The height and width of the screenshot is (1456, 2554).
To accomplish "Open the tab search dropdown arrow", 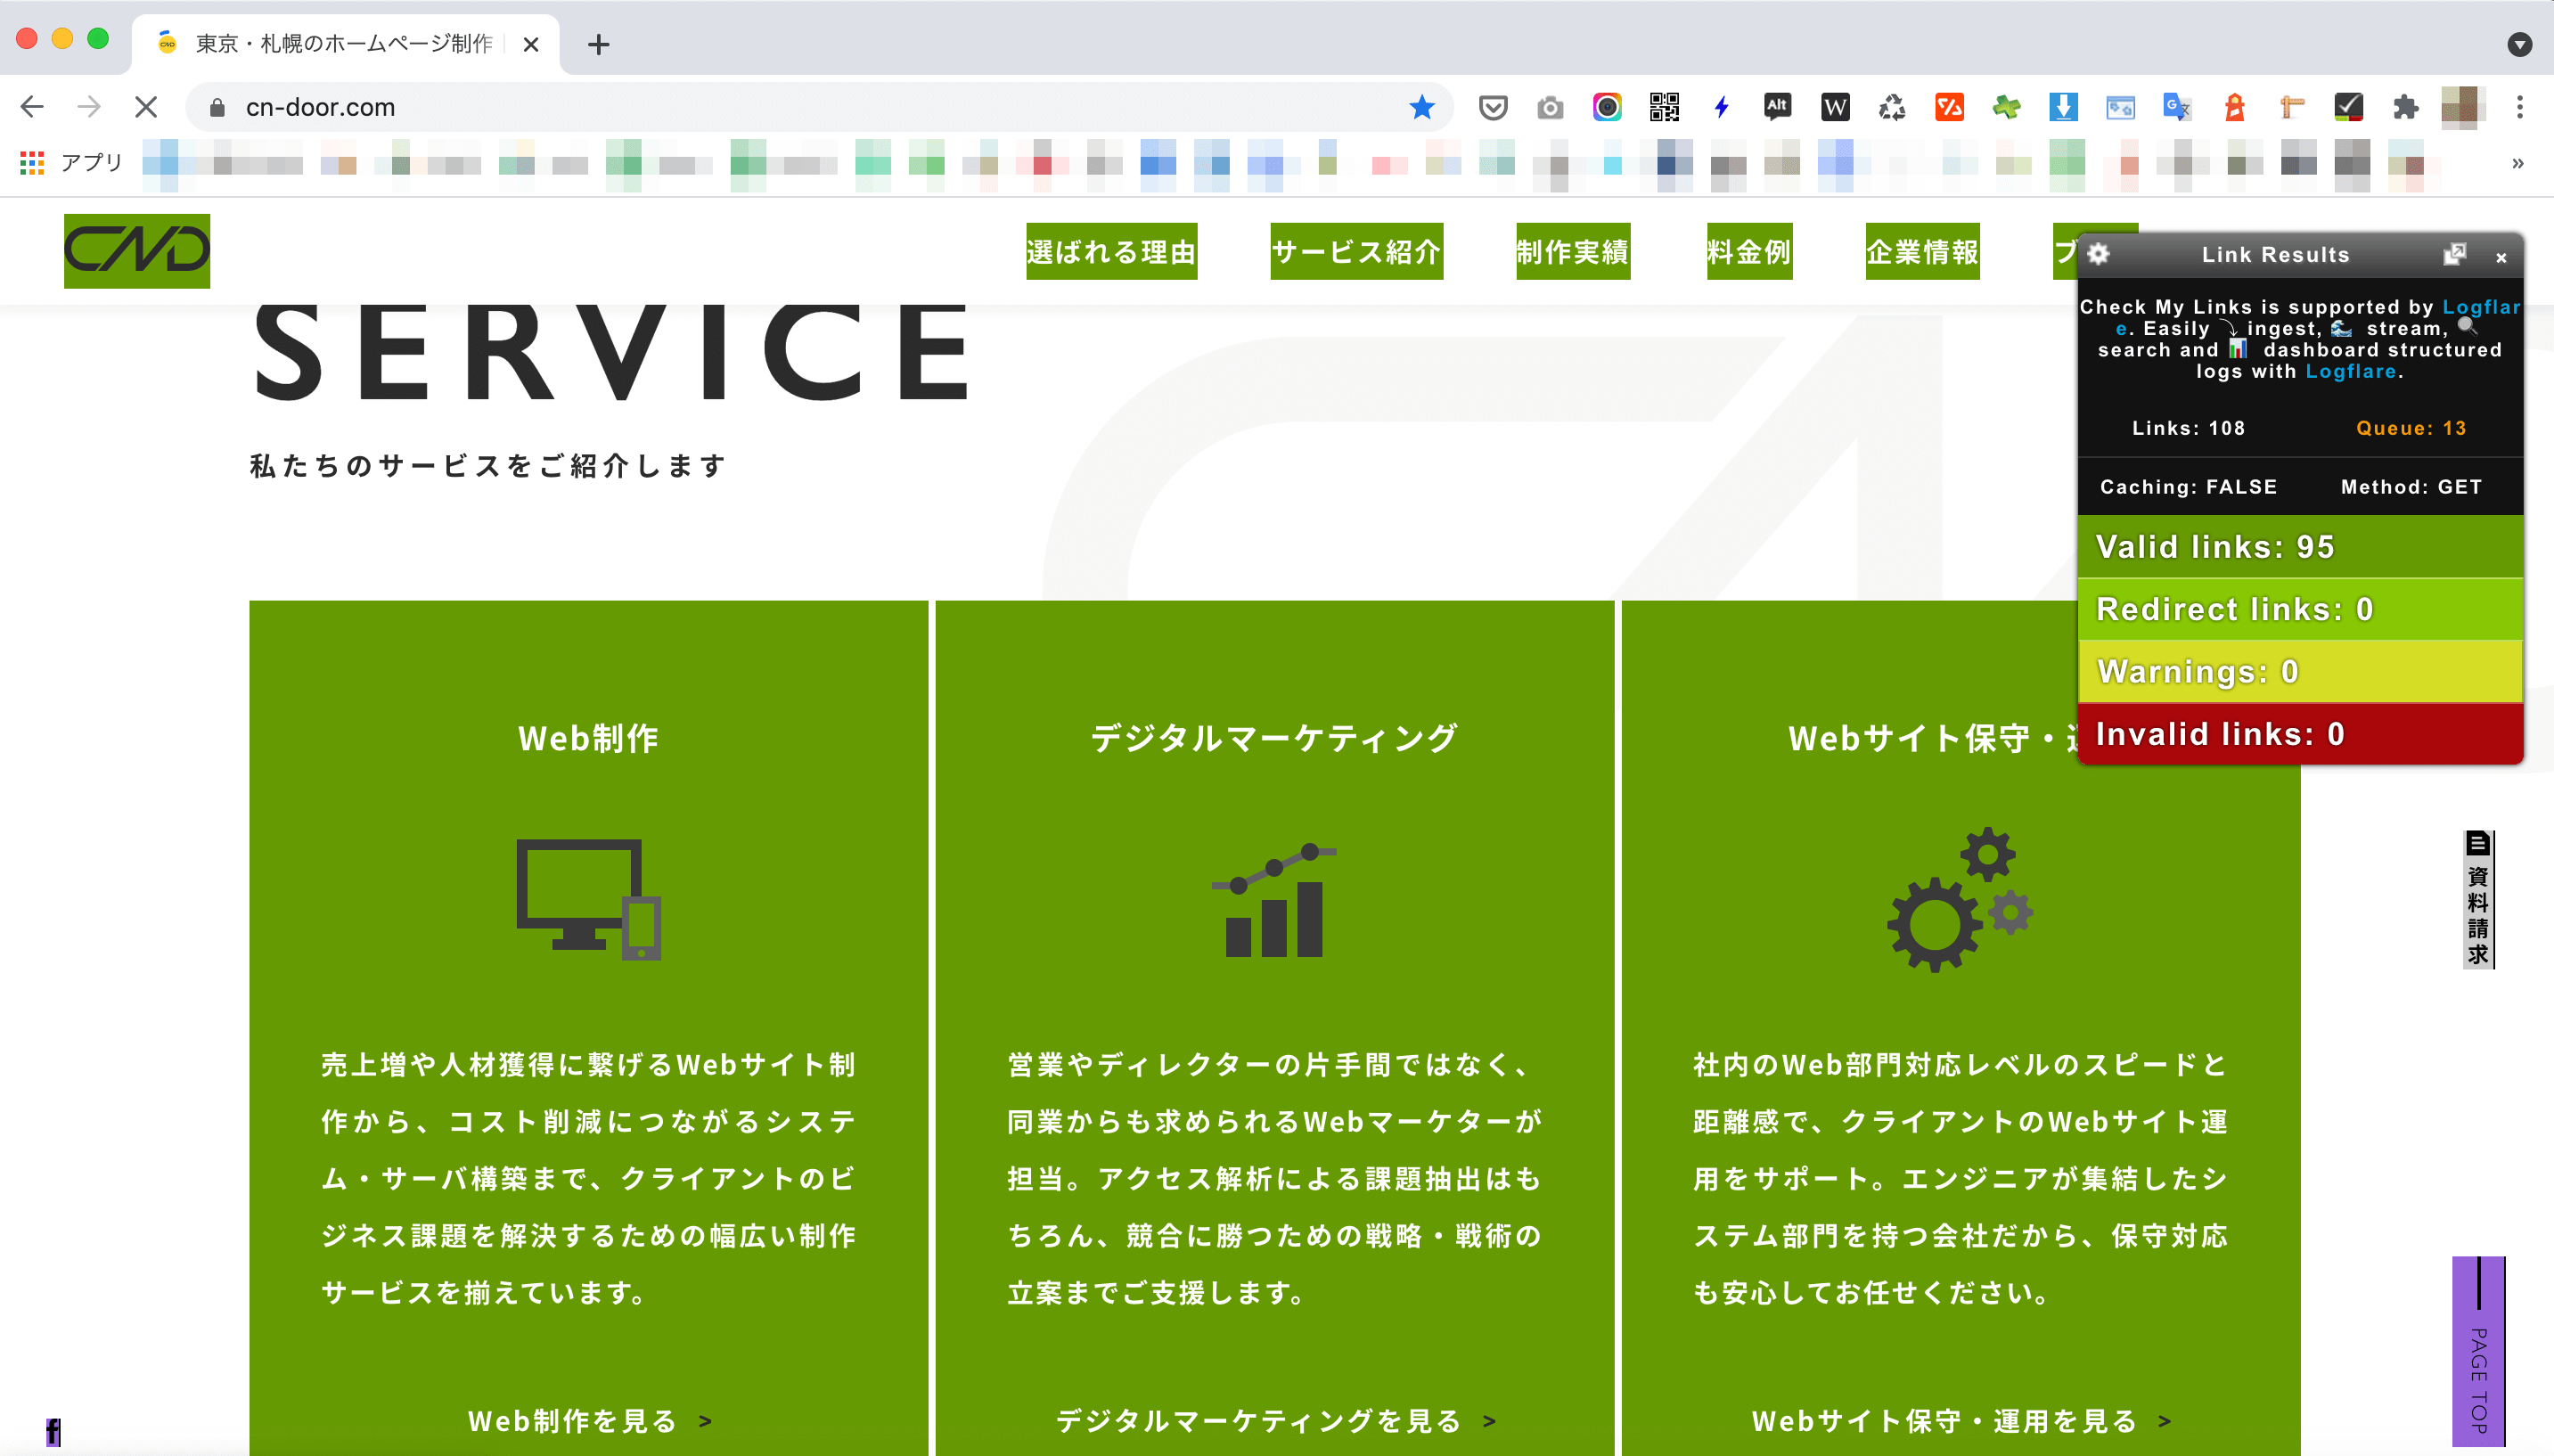I will pos(2519,44).
